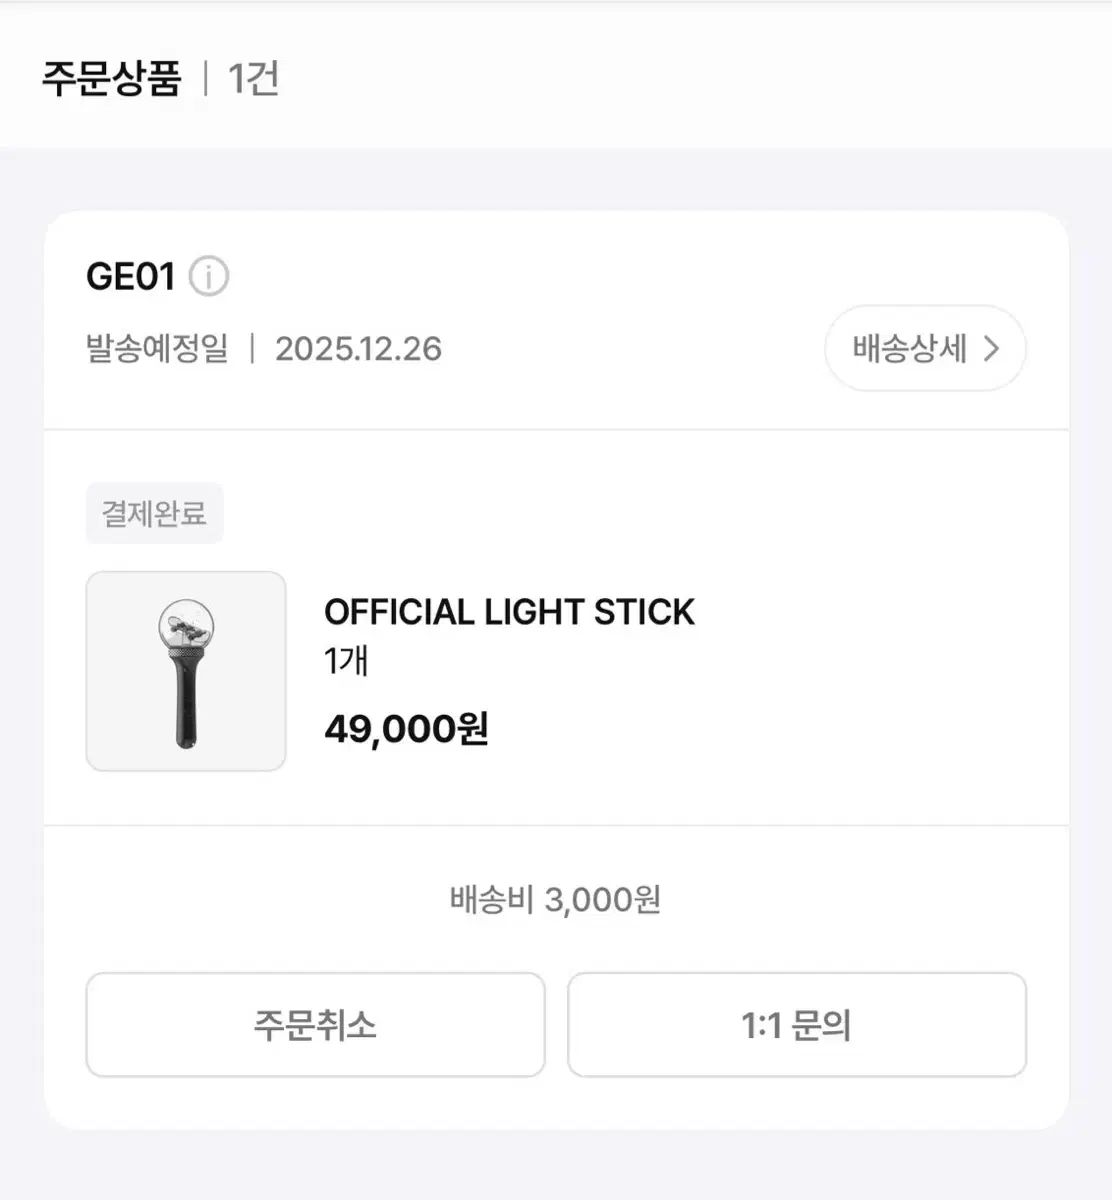
Task: Click the horizontal line above 배송비 row
Action: coord(556,826)
